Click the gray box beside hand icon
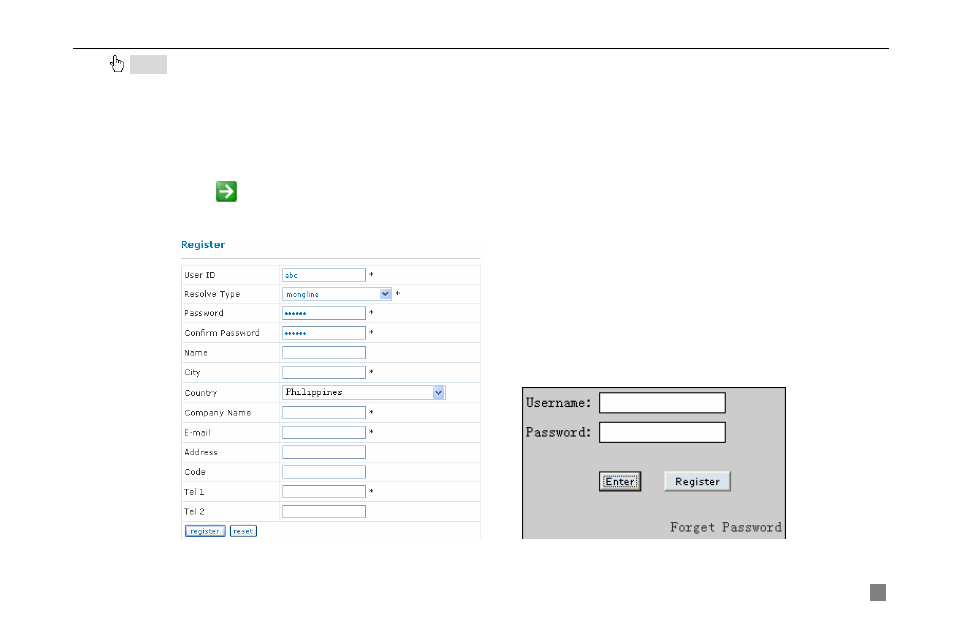The width and height of the screenshot is (954, 637). [148, 64]
